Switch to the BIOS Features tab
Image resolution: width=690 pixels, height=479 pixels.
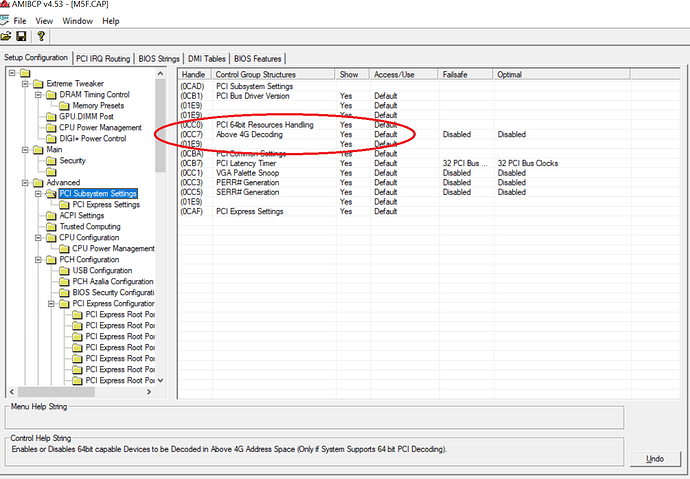tap(257, 59)
